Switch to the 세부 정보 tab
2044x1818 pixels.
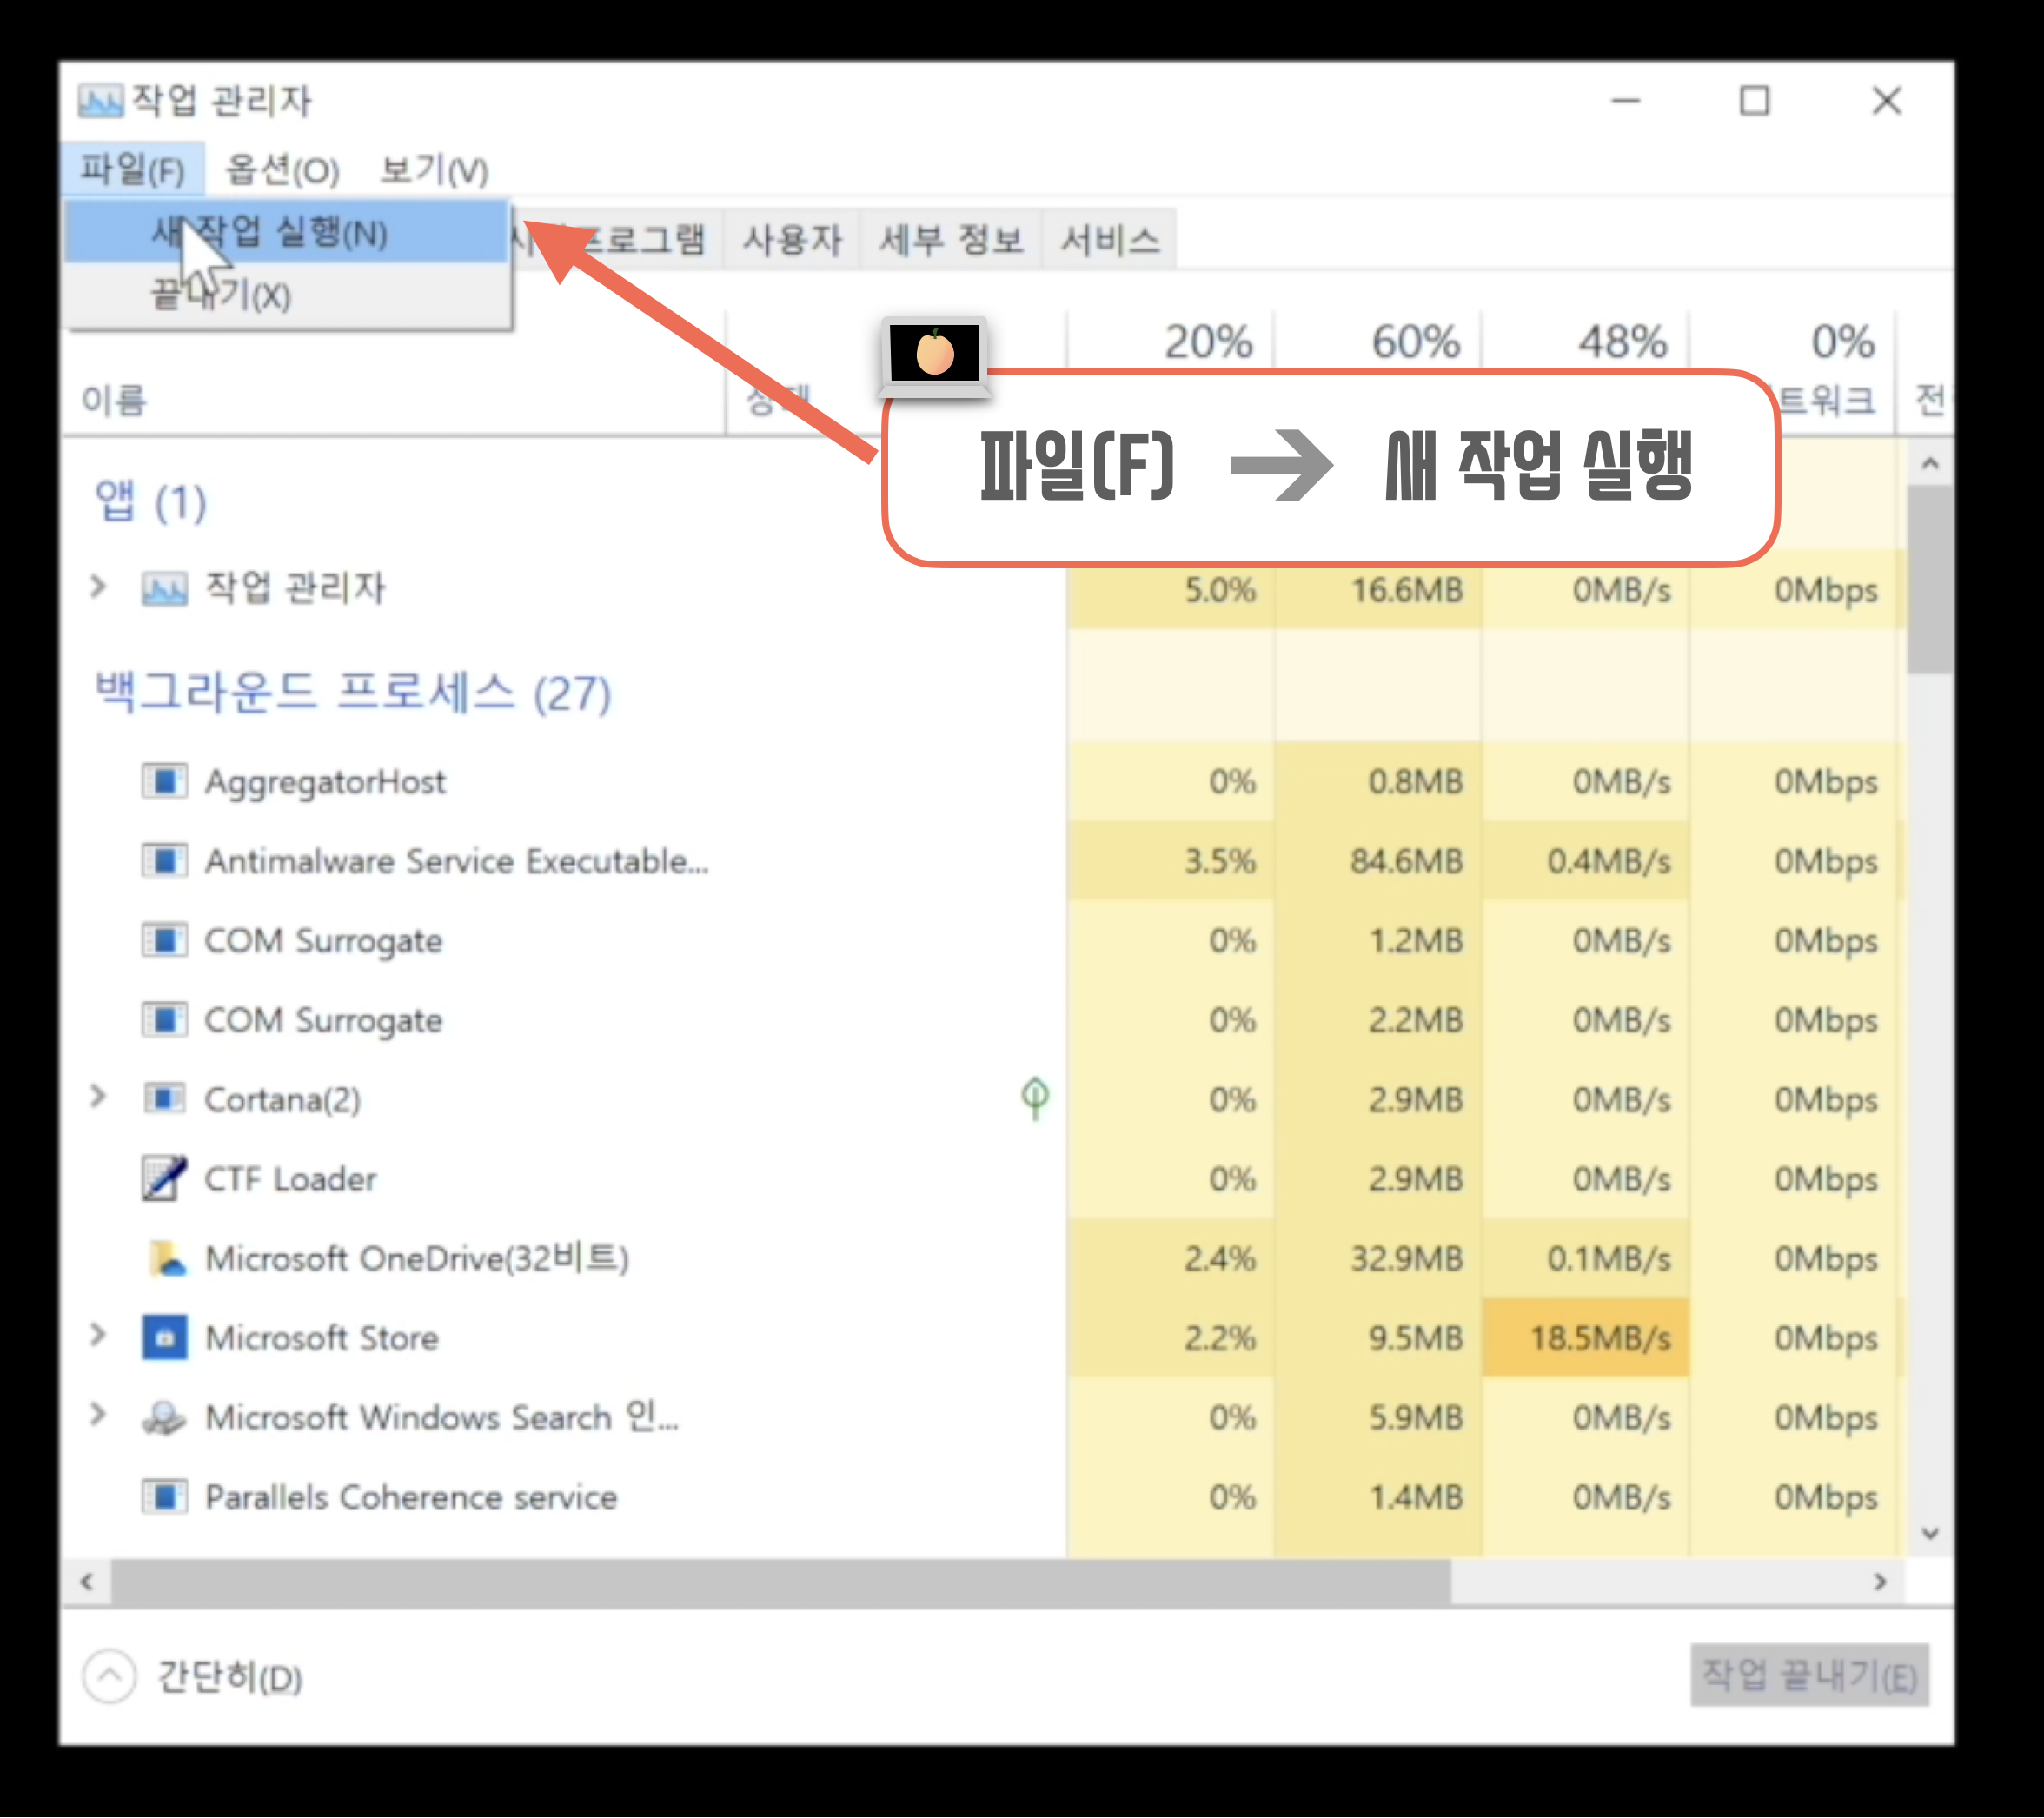(951, 240)
